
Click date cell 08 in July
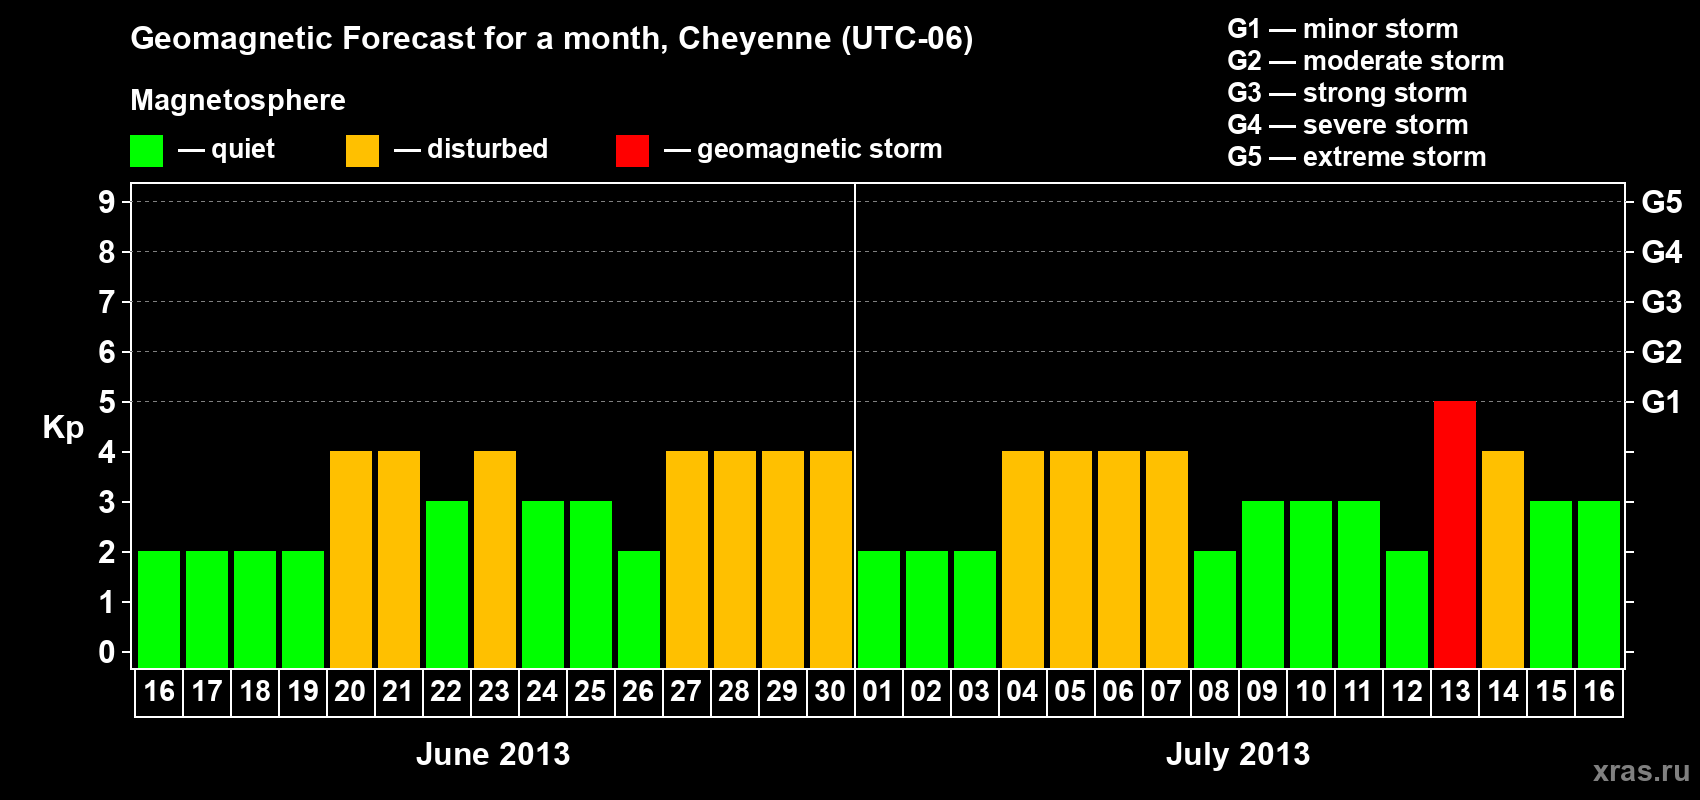tap(1215, 692)
